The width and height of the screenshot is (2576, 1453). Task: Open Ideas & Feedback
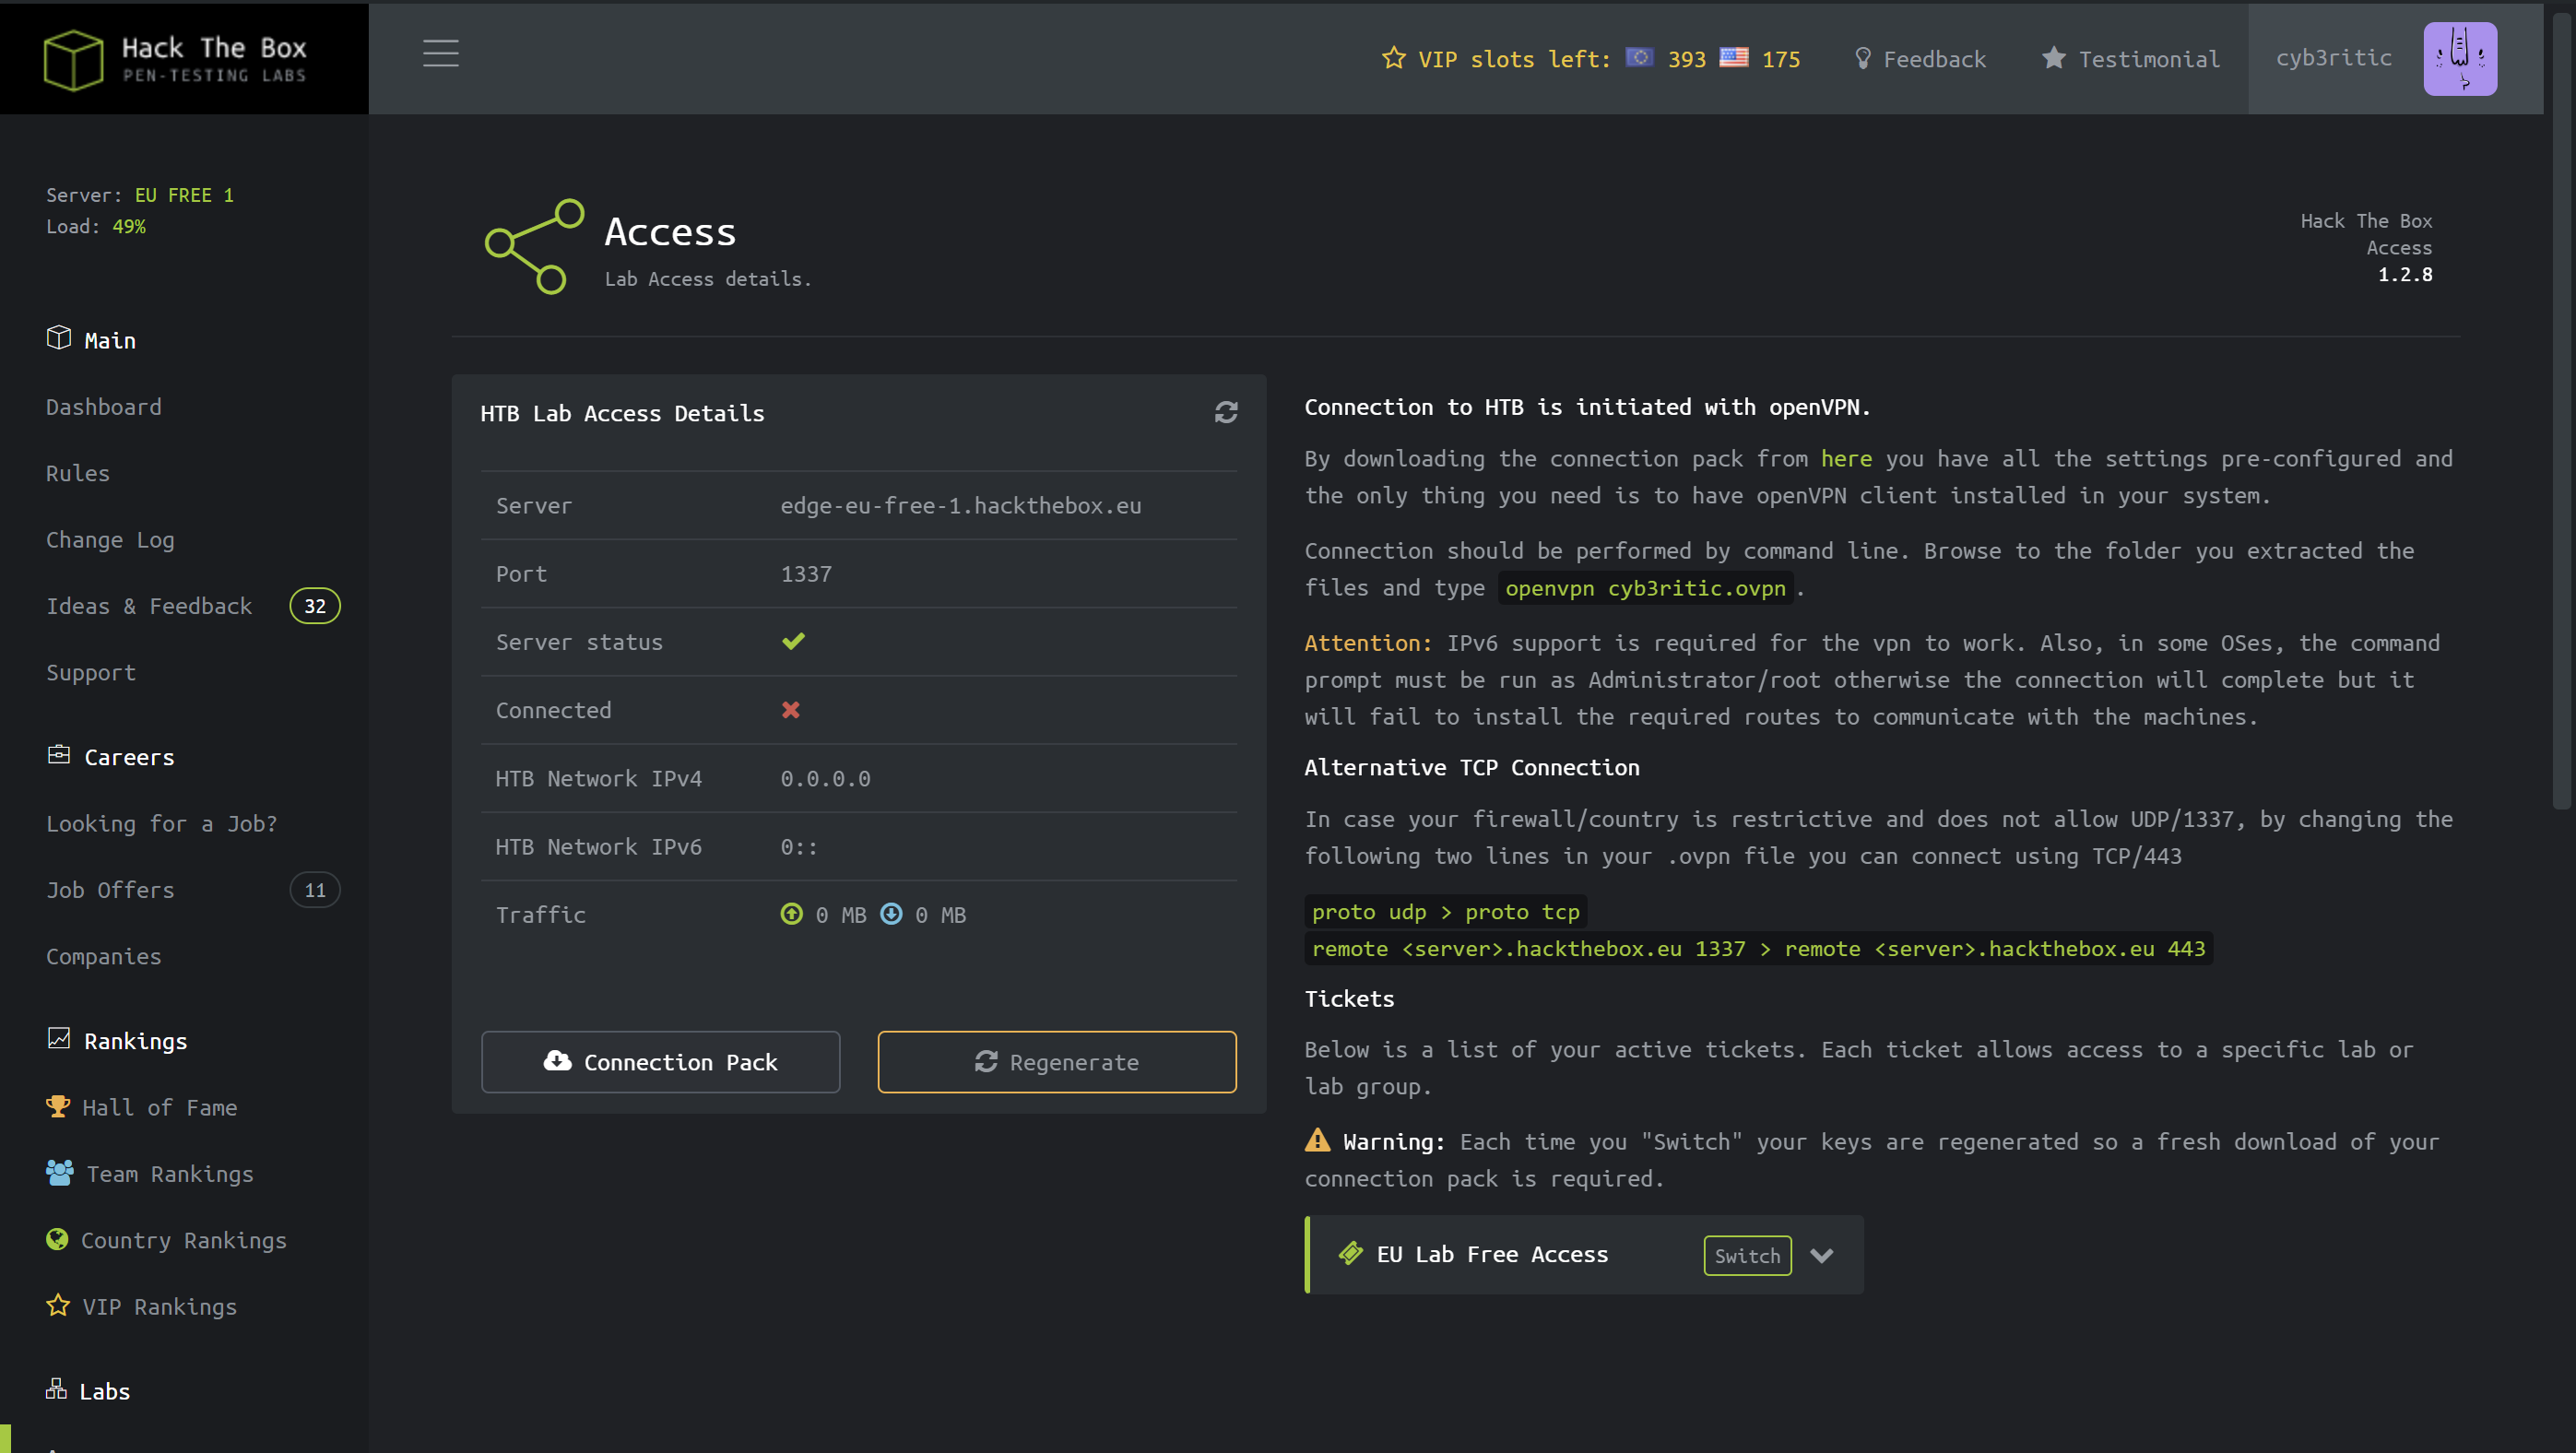[149, 606]
